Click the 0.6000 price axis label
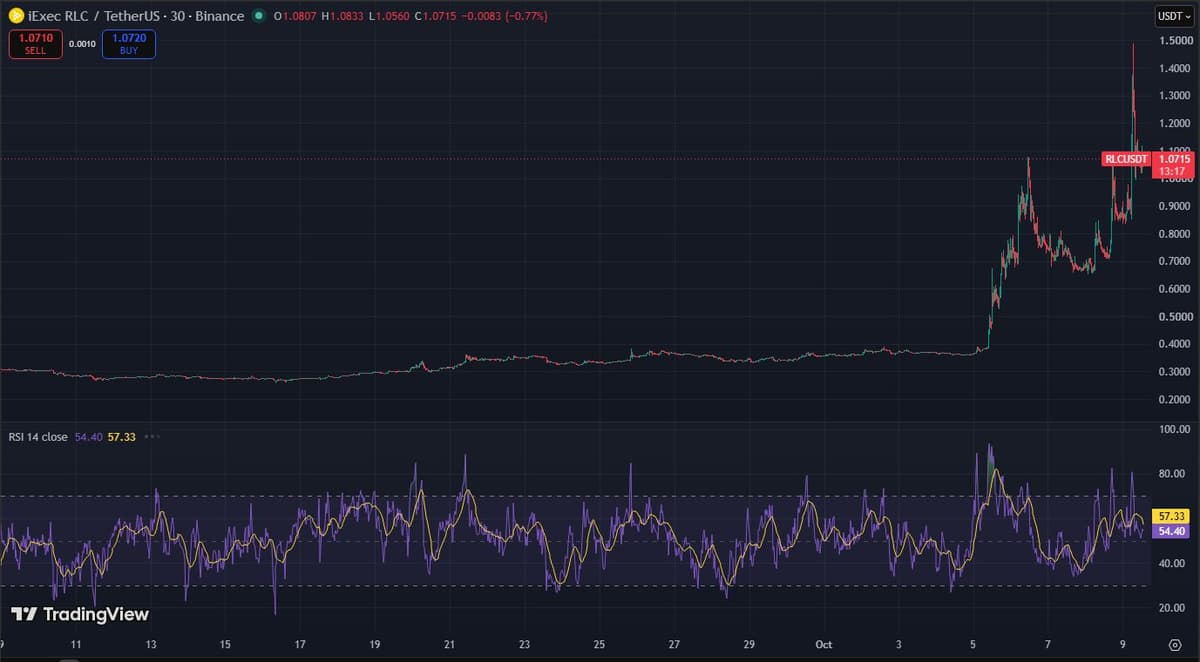 (1174, 289)
